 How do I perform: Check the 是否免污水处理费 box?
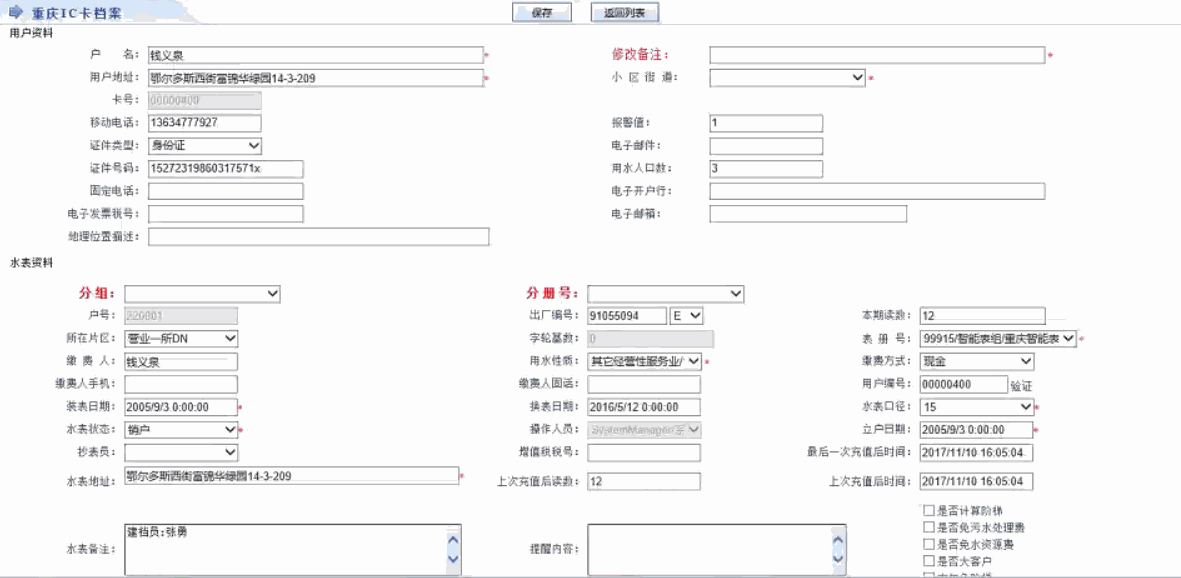pyautogui.click(x=929, y=527)
